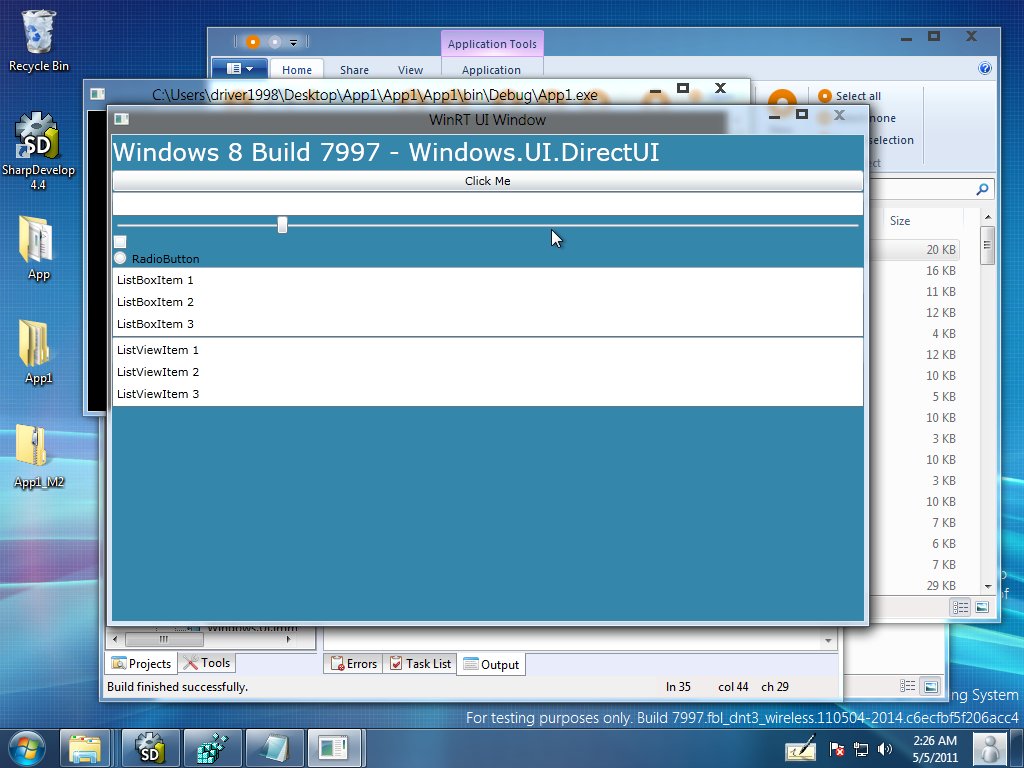Viewport: 1024px width, 768px height.
Task: Click the user tile on the taskbar
Action: pos(989,749)
